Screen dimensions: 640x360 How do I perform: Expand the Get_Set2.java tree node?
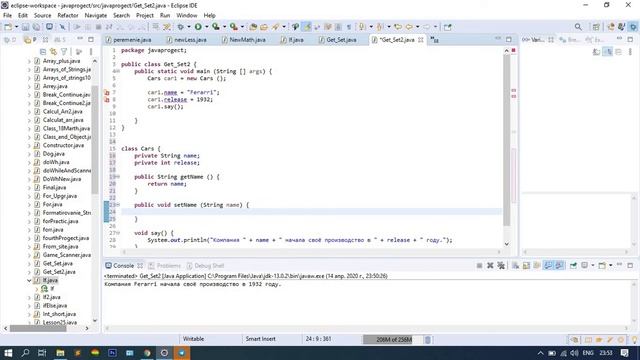tap(29, 272)
